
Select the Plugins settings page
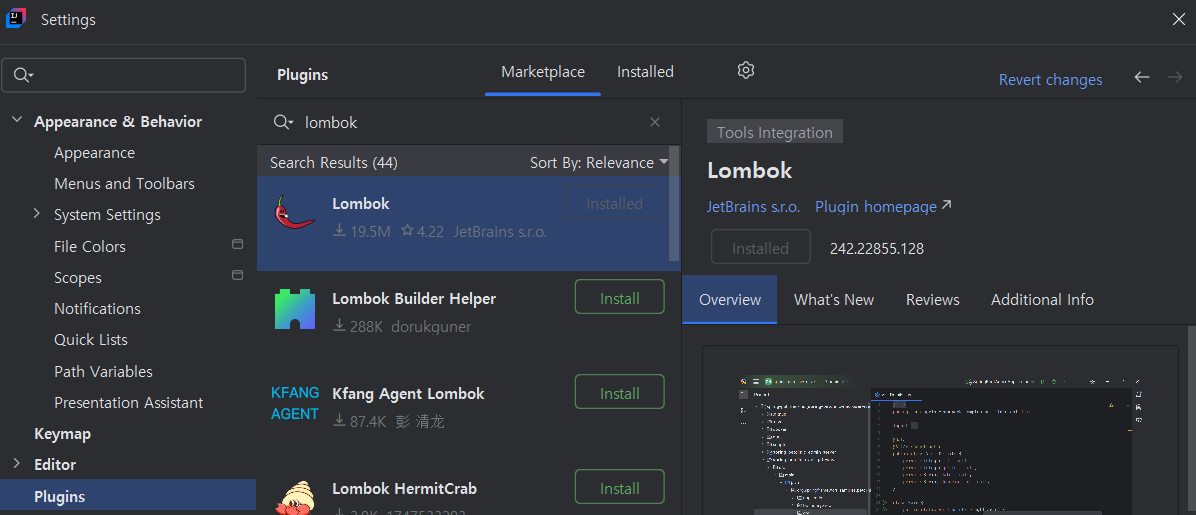pos(128,497)
